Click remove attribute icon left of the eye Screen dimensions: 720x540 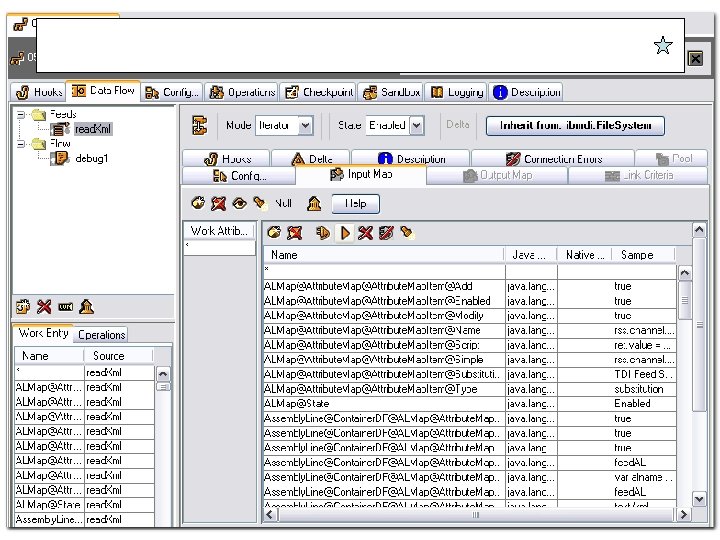point(219,203)
